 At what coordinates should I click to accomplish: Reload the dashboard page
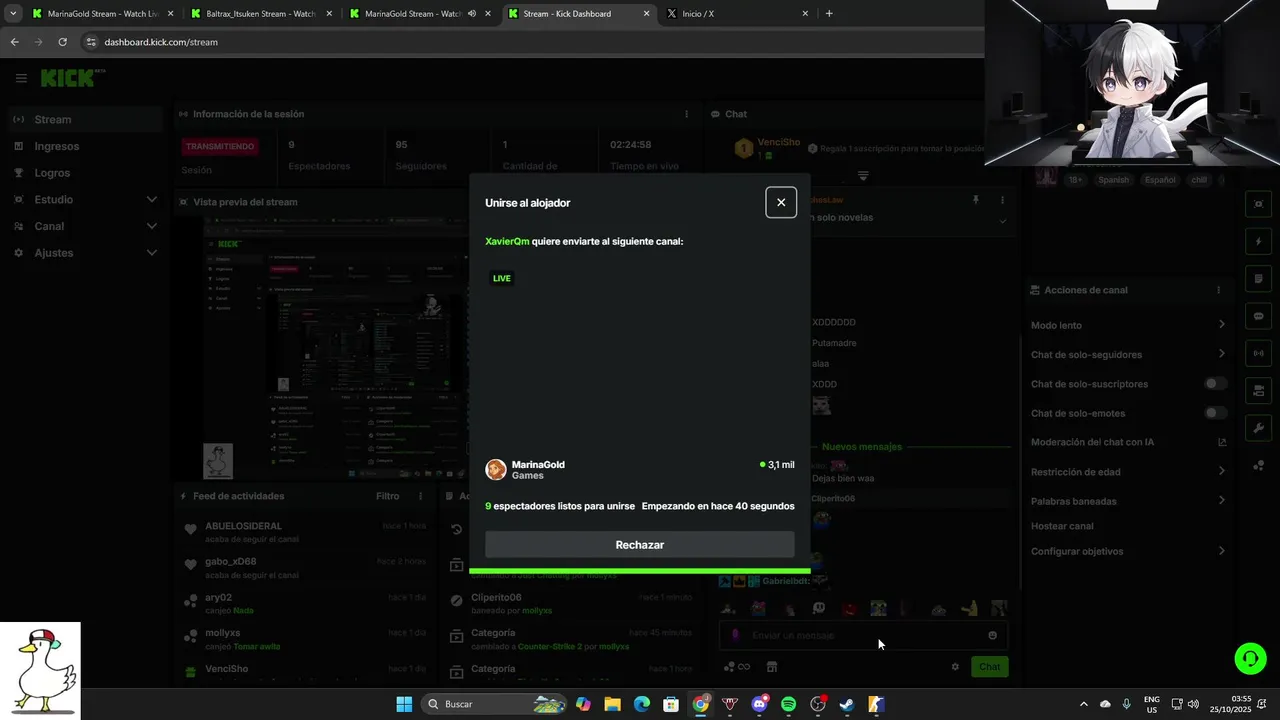click(x=62, y=42)
